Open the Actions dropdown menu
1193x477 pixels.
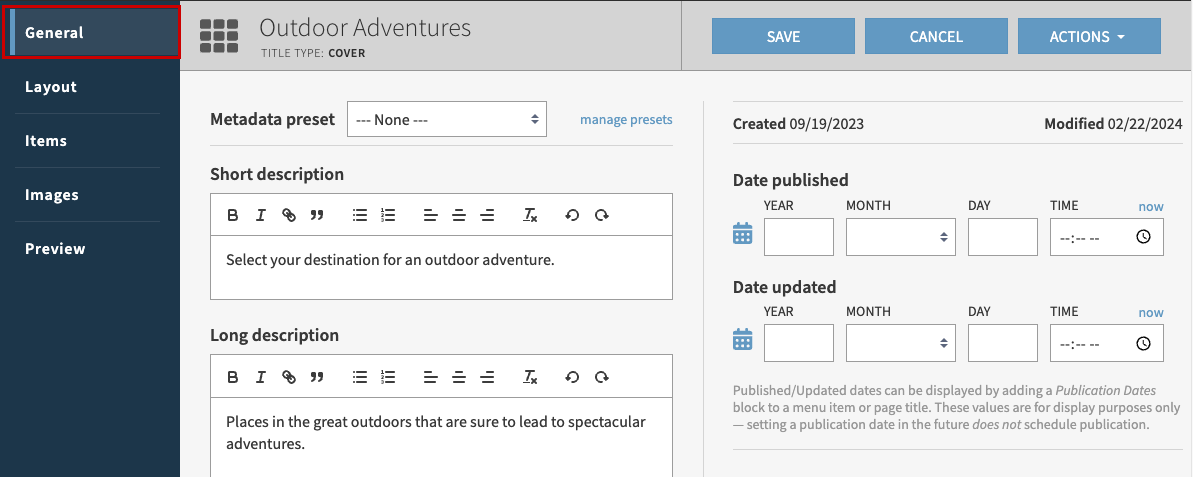coord(1088,37)
